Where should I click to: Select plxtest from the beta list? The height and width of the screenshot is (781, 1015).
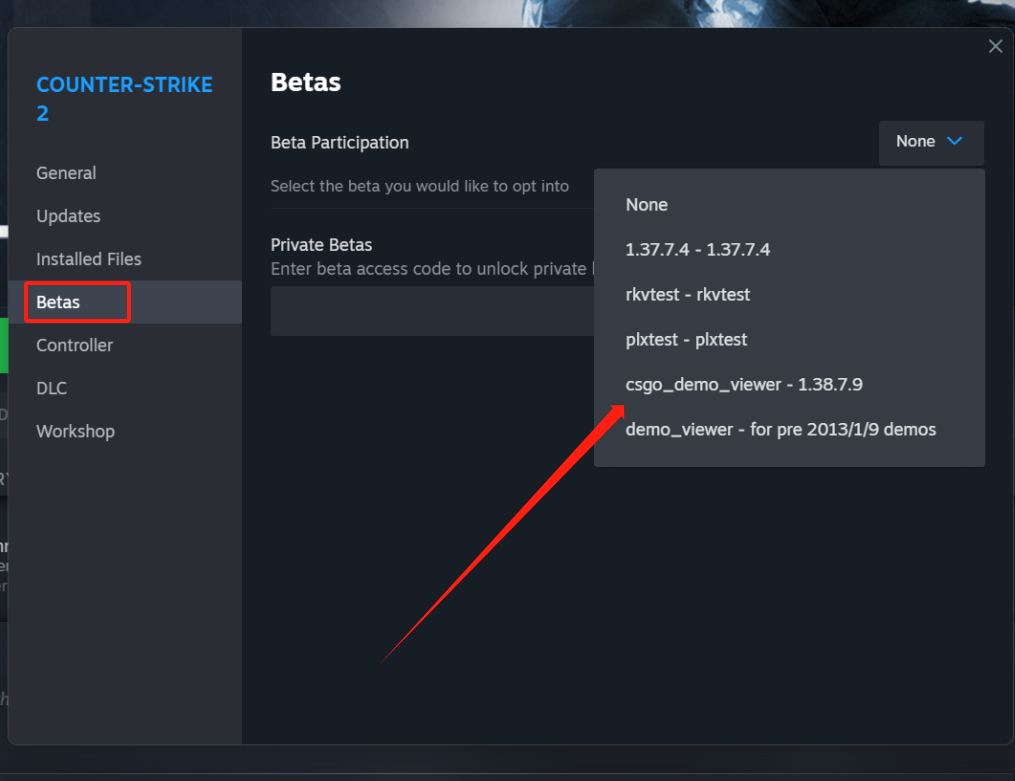(x=686, y=340)
